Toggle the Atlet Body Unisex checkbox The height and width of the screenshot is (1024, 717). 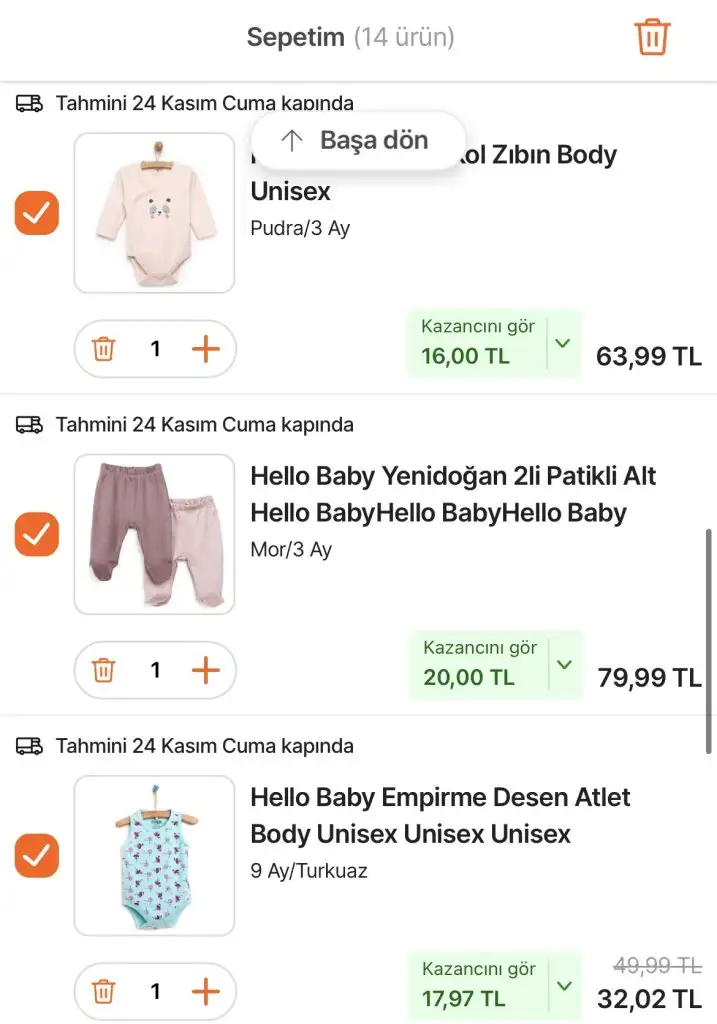(x=37, y=856)
